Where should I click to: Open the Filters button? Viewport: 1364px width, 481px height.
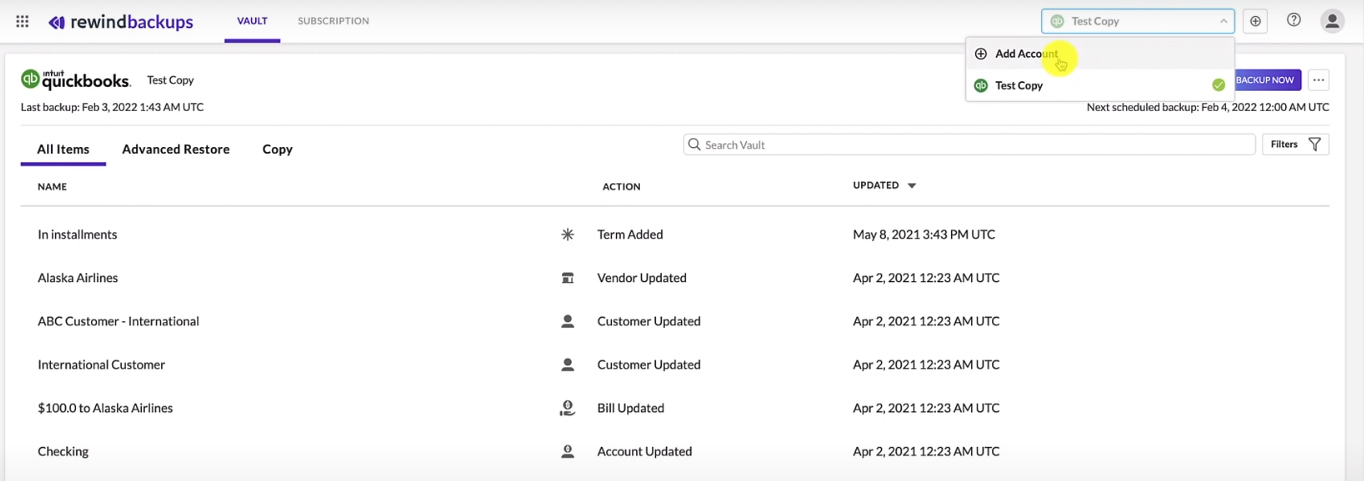coord(1295,145)
